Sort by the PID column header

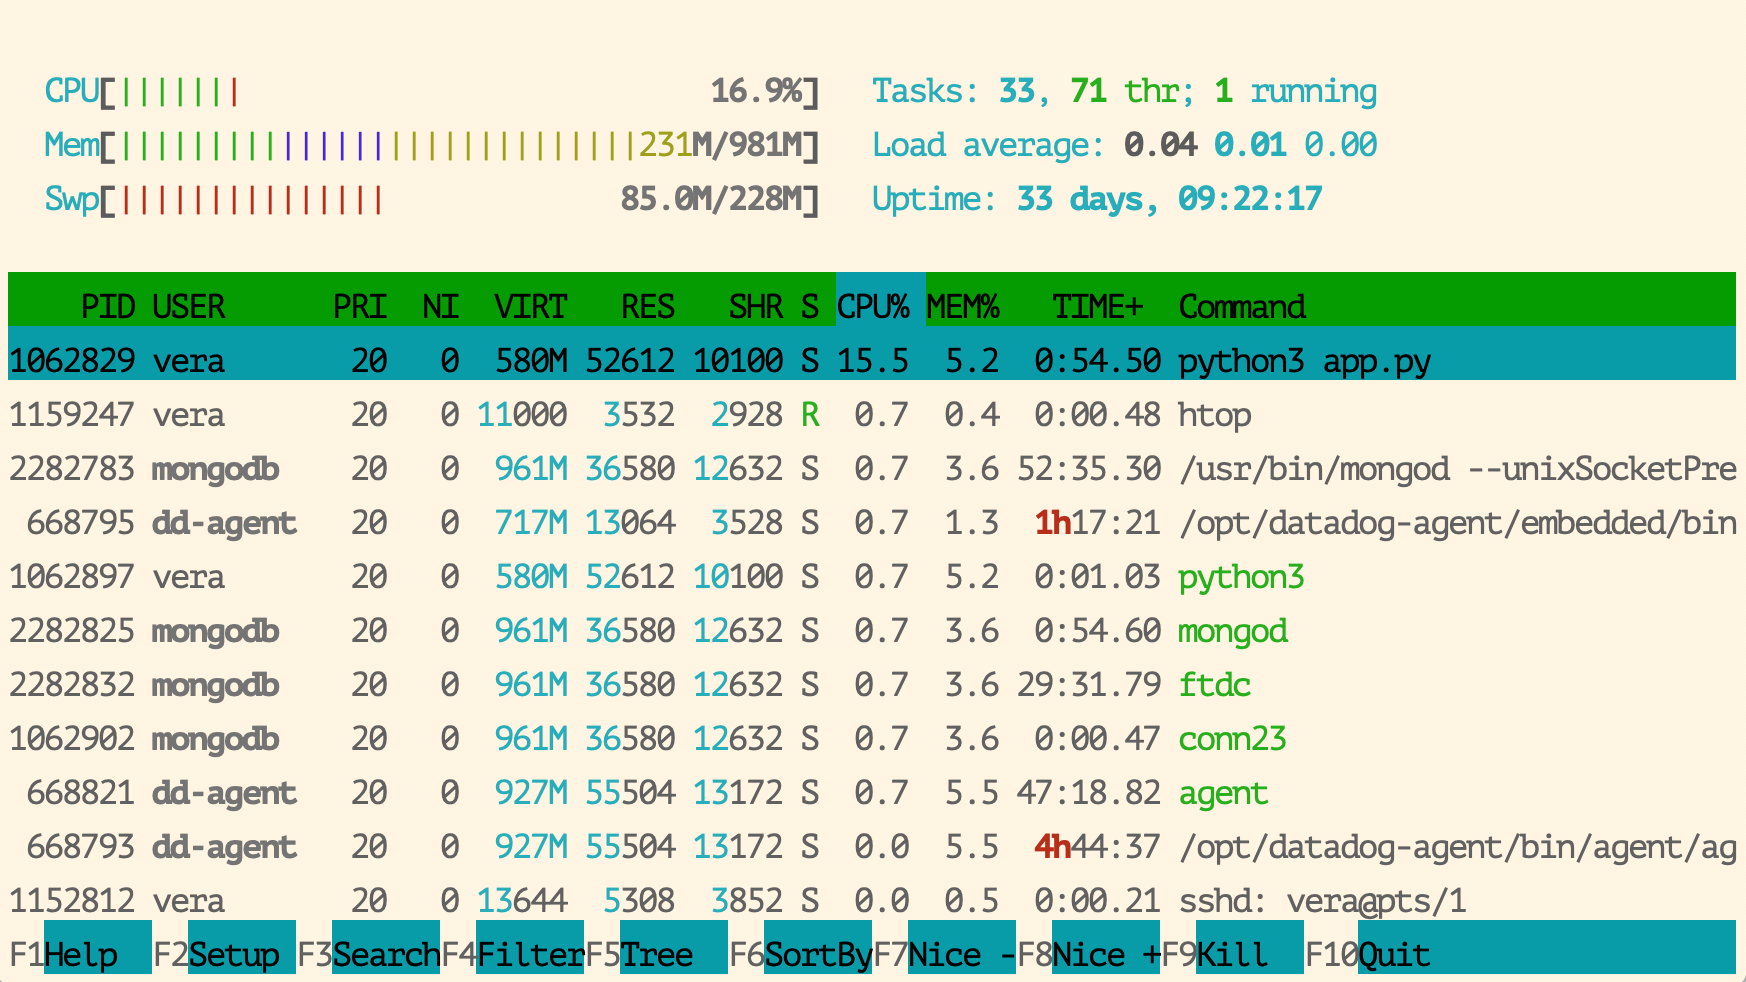(108, 307)
